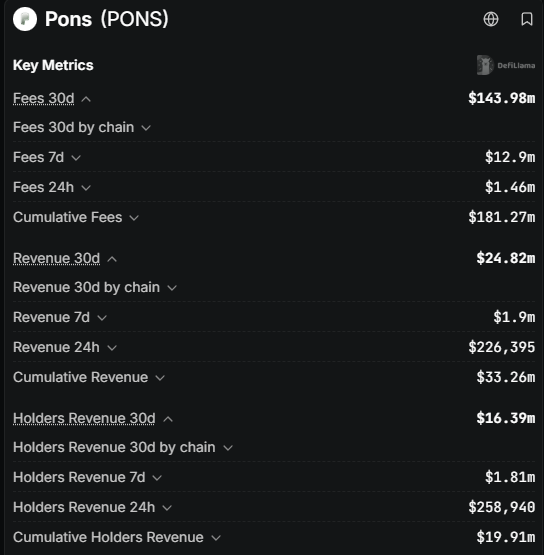Screen dimensions: 544x555
Task: Collapse the Revenue 30d section chevron
Action: click(x=112, y=259)
